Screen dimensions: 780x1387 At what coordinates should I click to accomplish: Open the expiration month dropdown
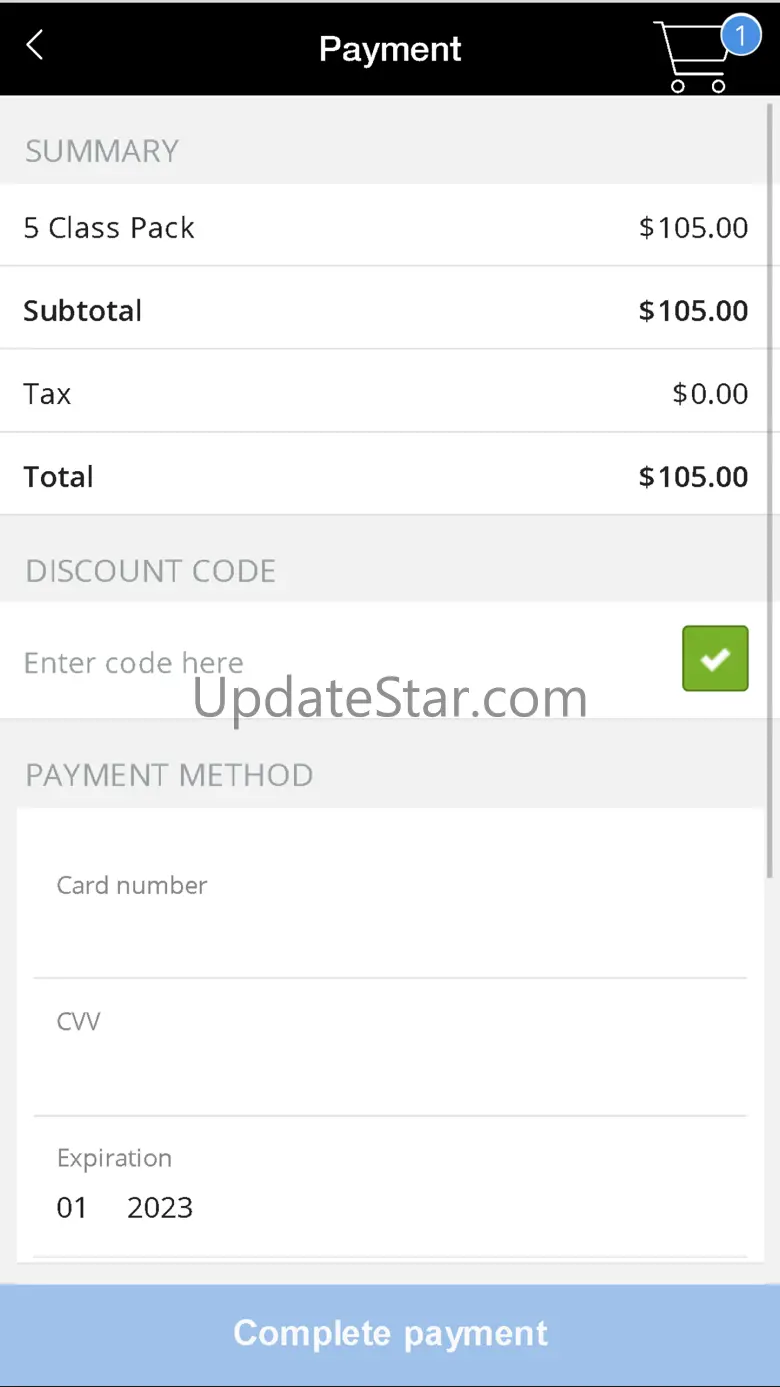(72, 1208)
